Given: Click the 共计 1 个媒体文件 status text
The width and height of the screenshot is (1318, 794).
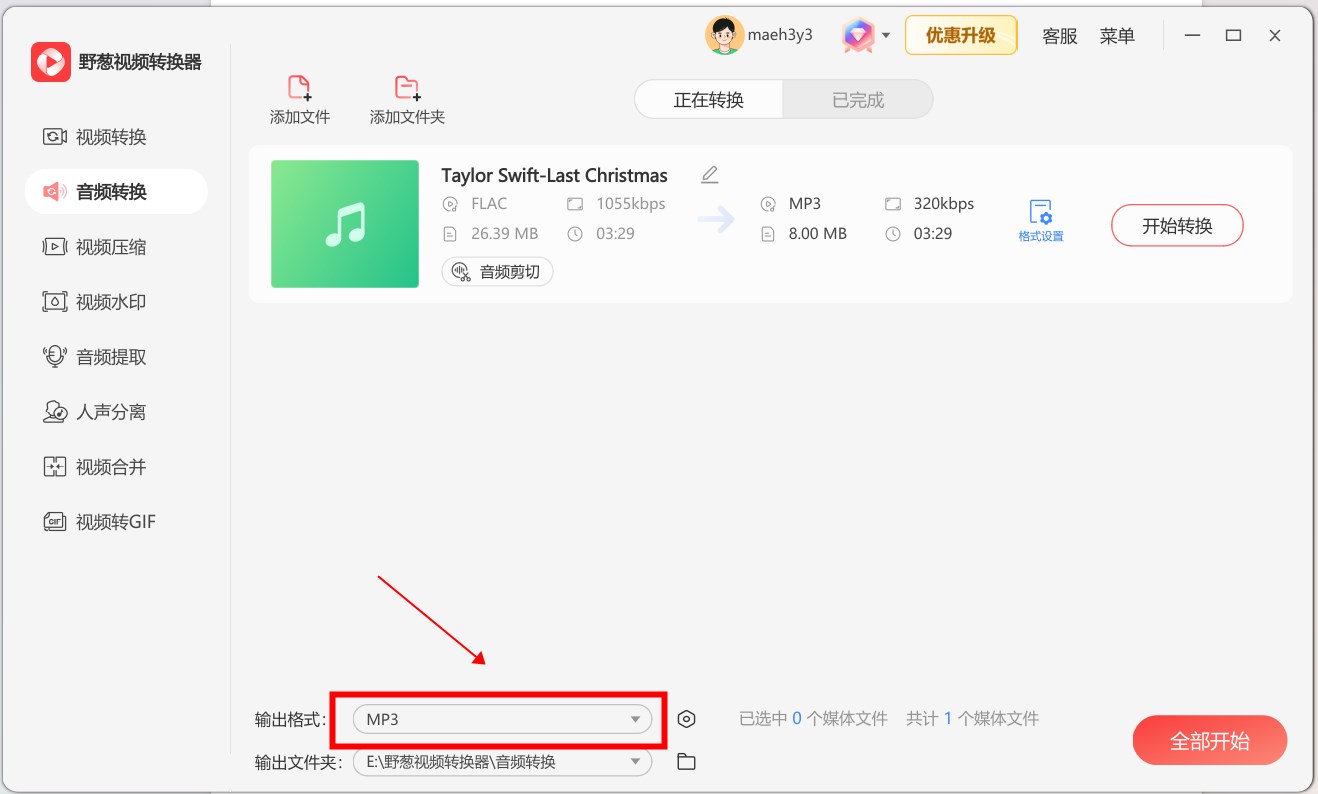Looking at the screenshot, I should pos(972,719).
